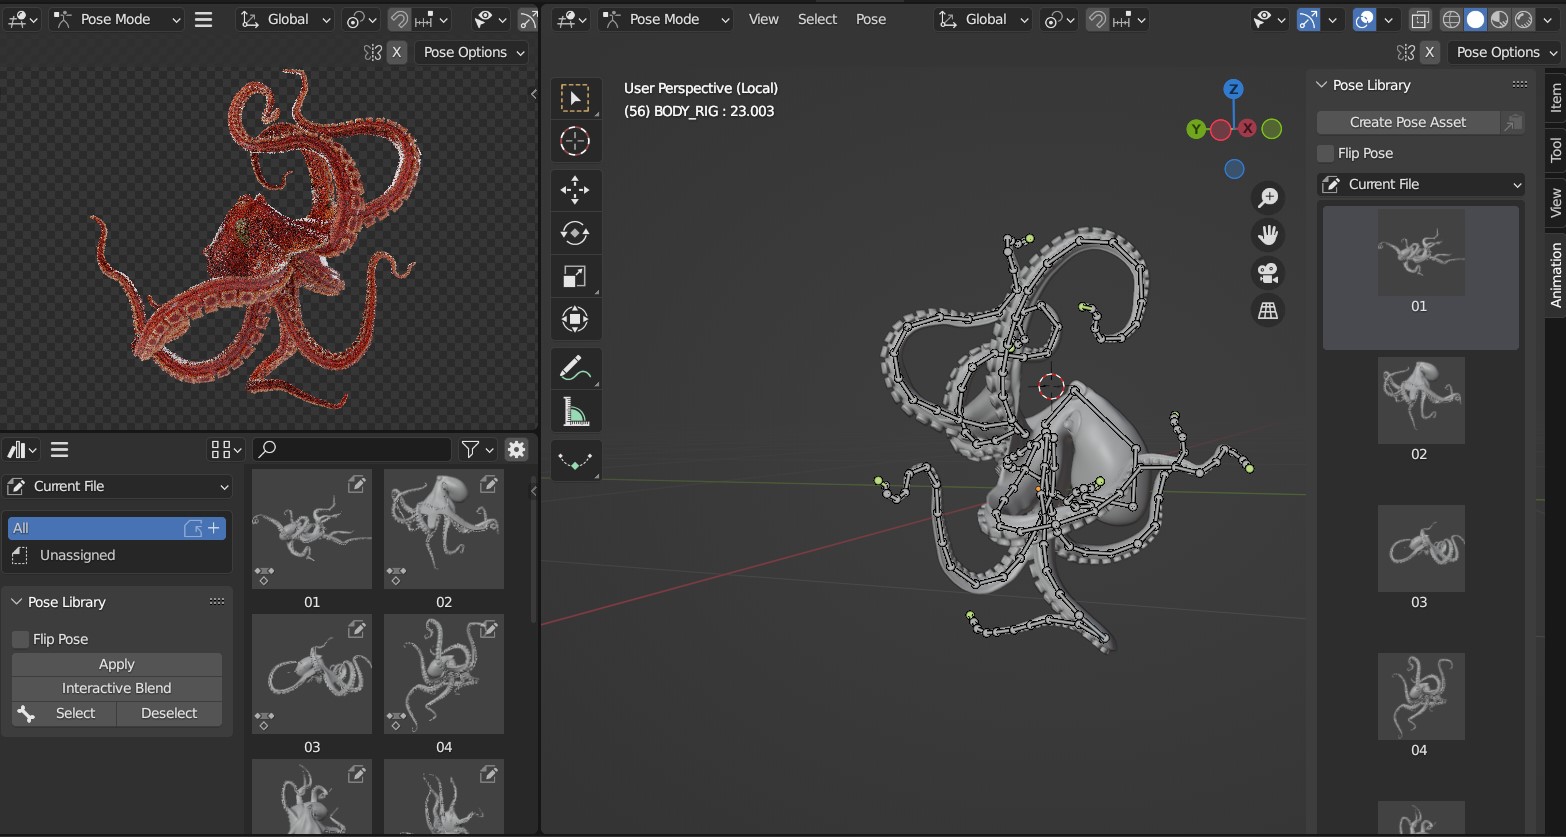Toggle snapping magnet in the right viewport header

point(1097,19)
